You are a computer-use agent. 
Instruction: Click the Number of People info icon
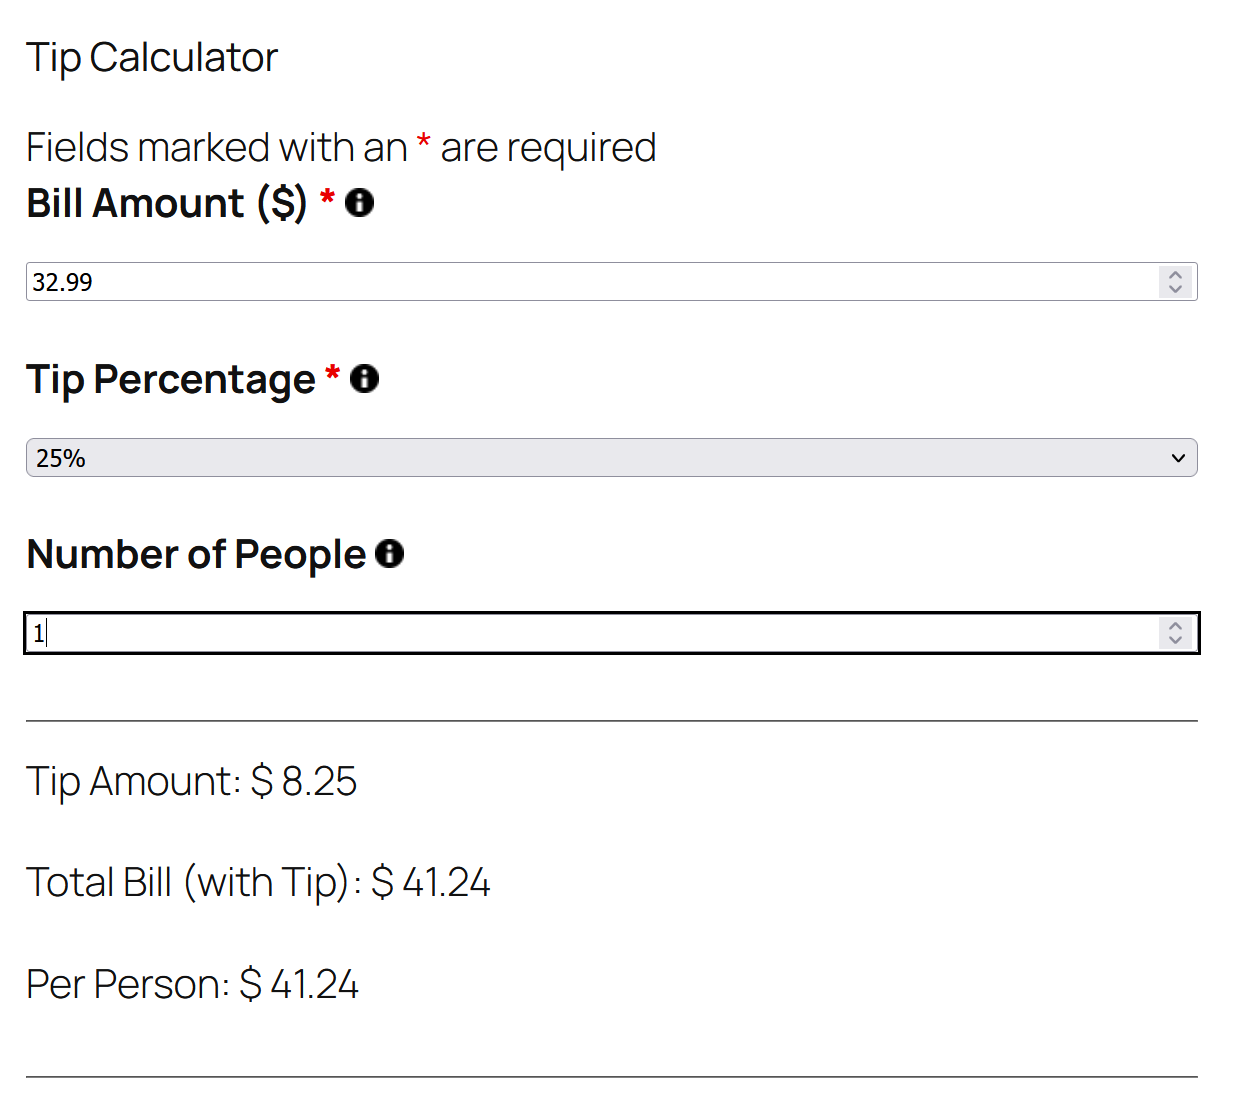389,554
